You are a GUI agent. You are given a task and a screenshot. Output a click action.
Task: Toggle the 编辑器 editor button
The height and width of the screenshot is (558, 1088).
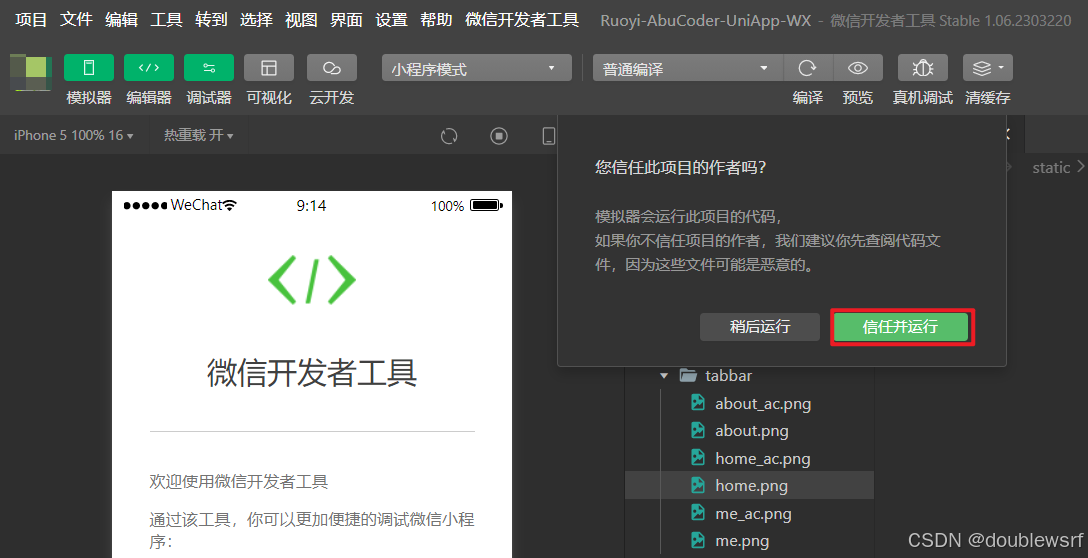pos(148,68)
